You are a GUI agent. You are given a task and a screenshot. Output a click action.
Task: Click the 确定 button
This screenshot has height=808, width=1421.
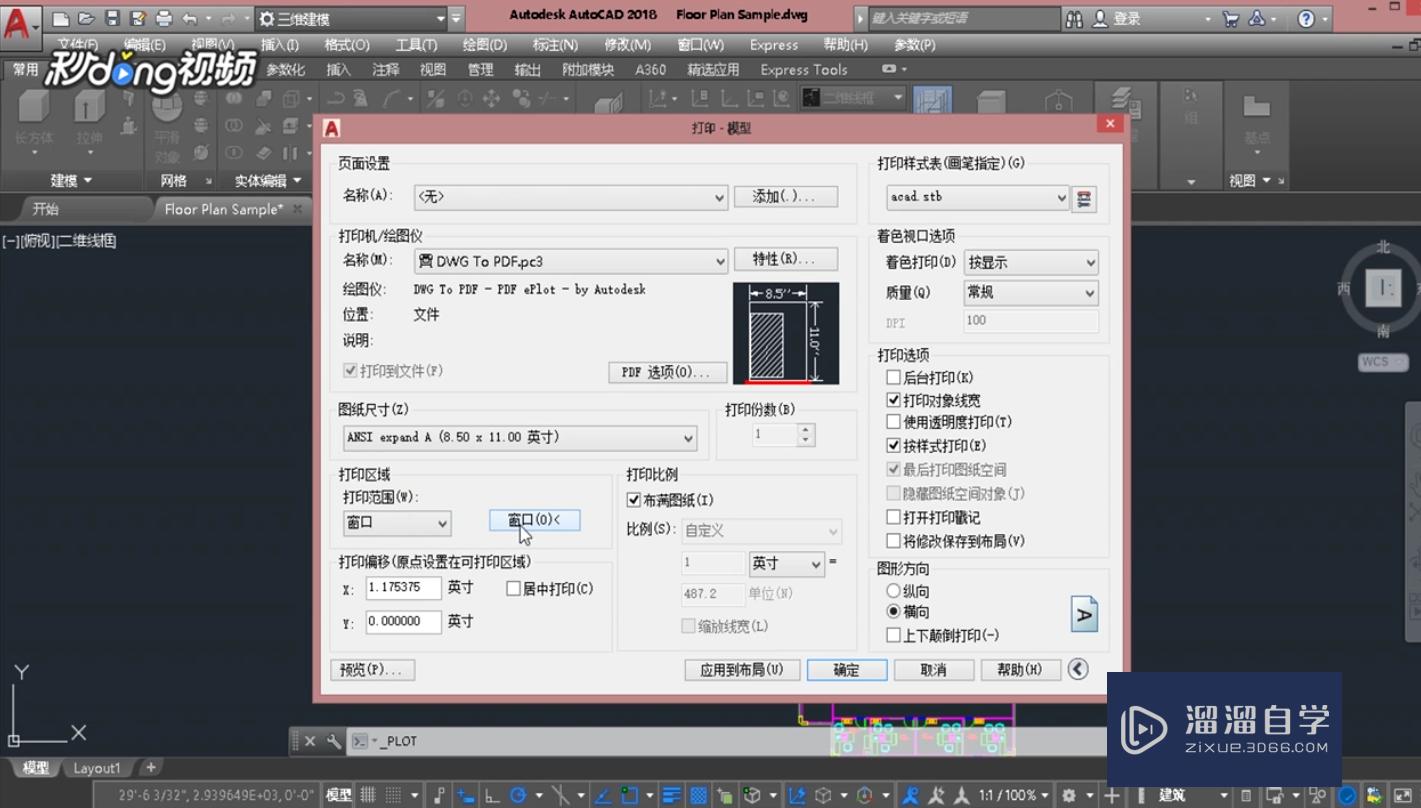846,670
